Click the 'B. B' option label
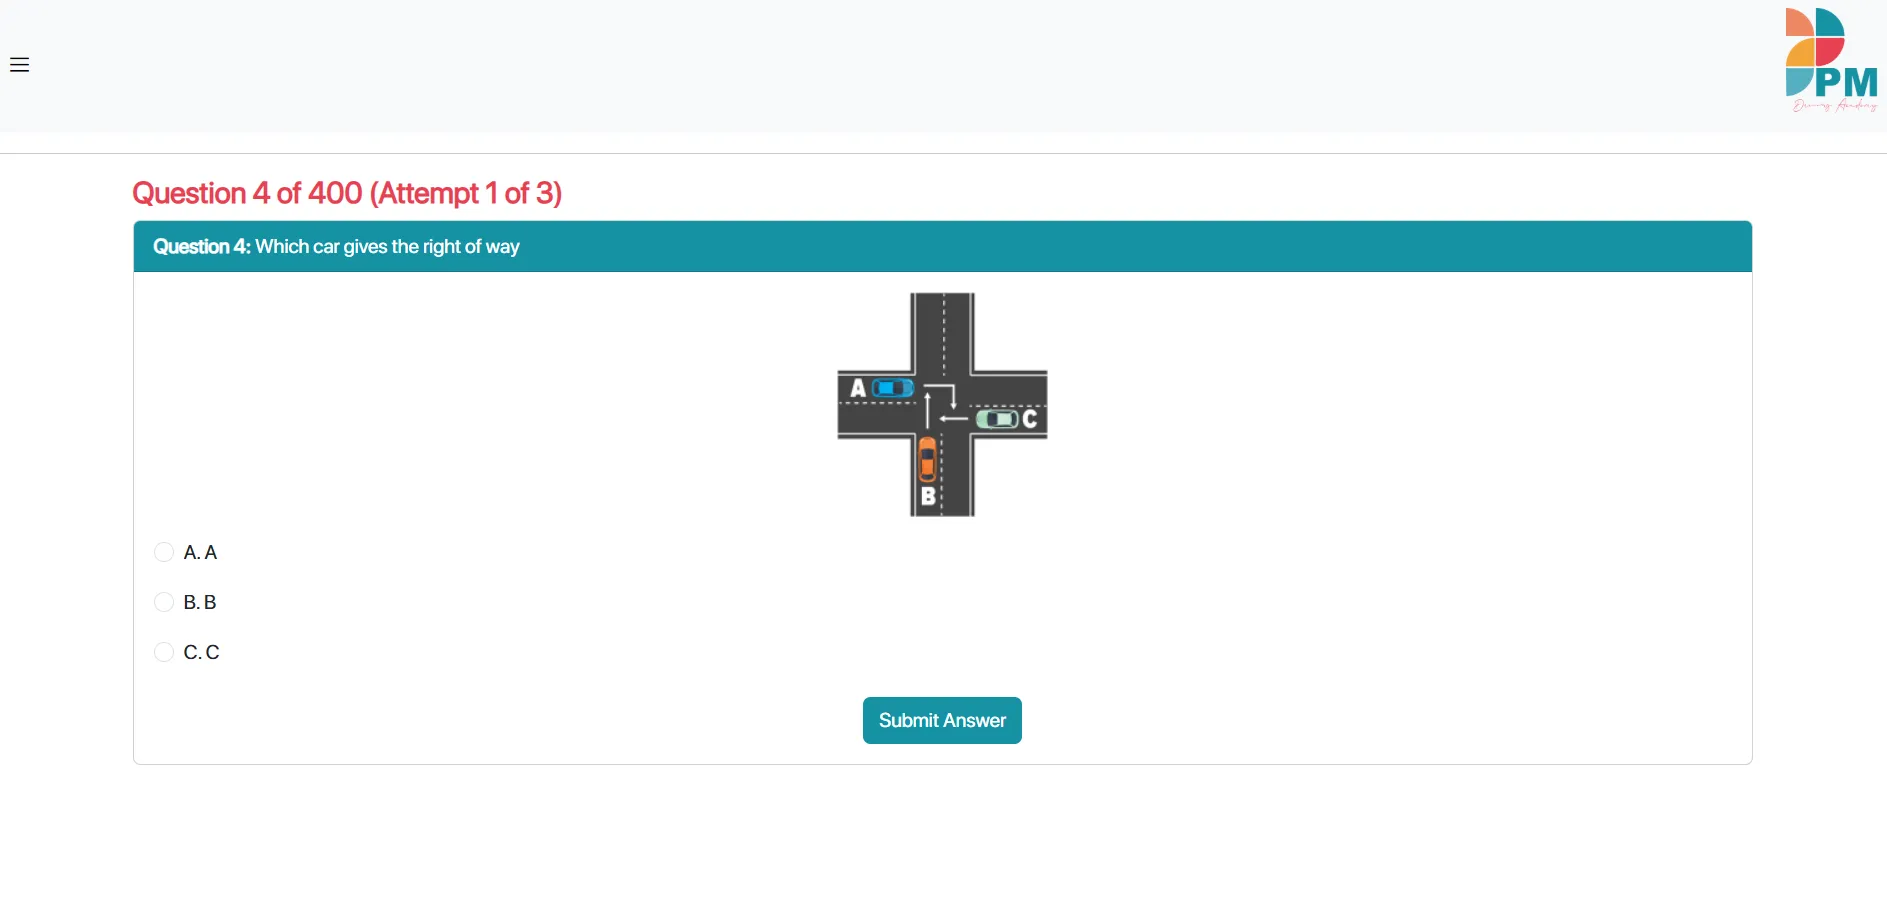This screenshot has height=917, width=1887. pos(200,602)
